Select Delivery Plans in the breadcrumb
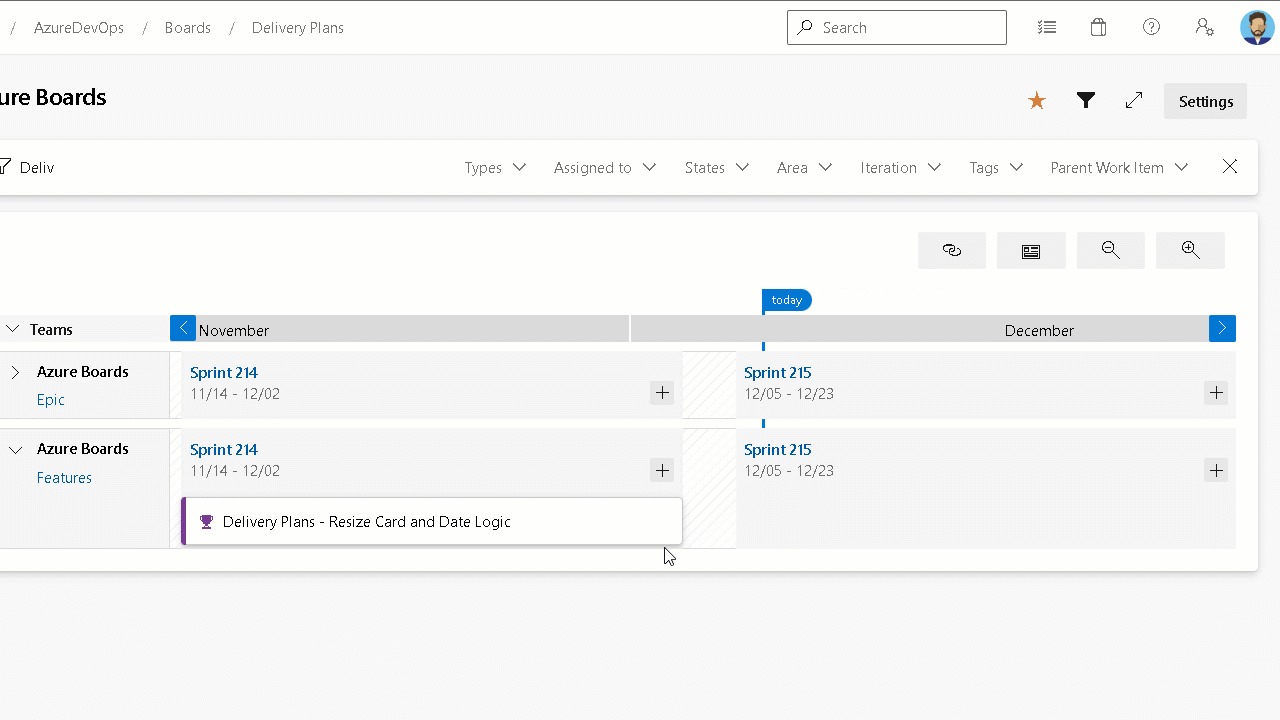The width and height of the screenshot is (1280, 720). click(297, 27)
